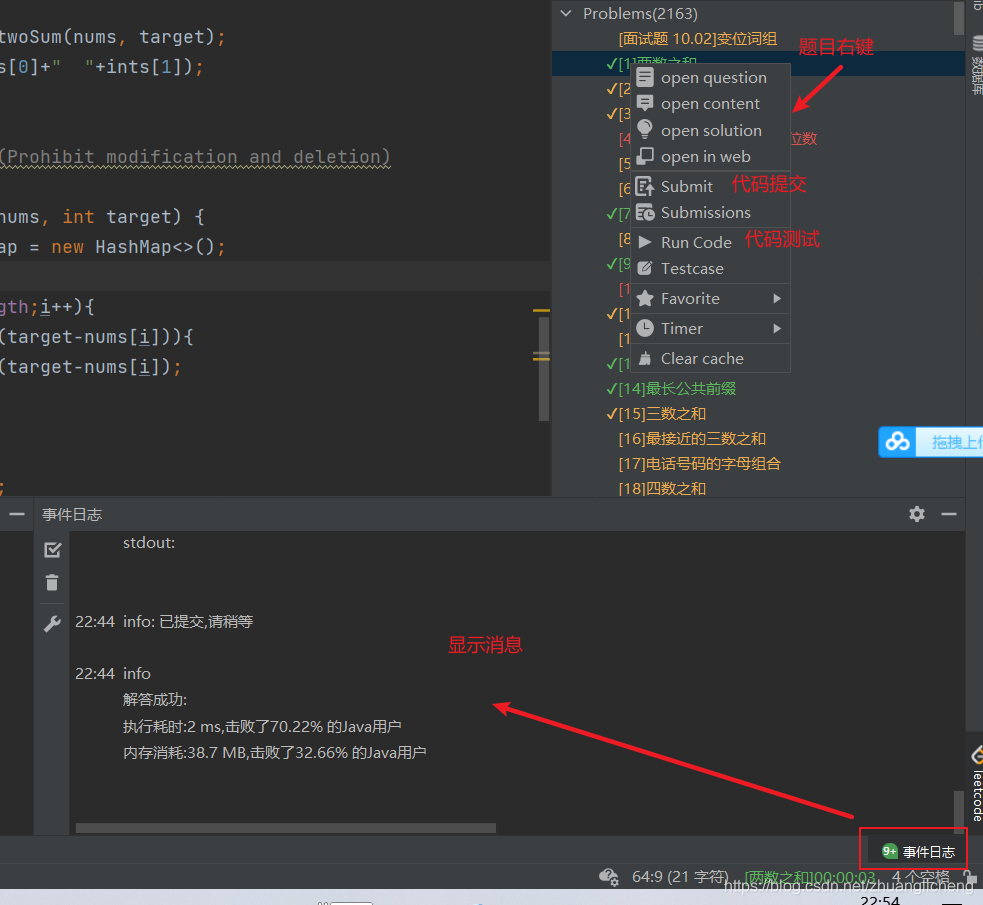983x905 pixels.
Task: Click the lightbulb icon beside open solution
Action: (644, 129)
